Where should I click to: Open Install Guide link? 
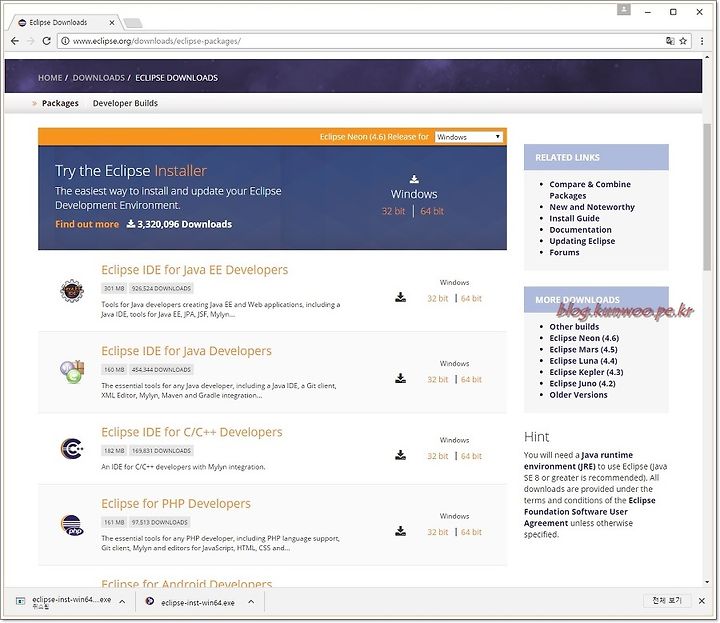point(574,219)
